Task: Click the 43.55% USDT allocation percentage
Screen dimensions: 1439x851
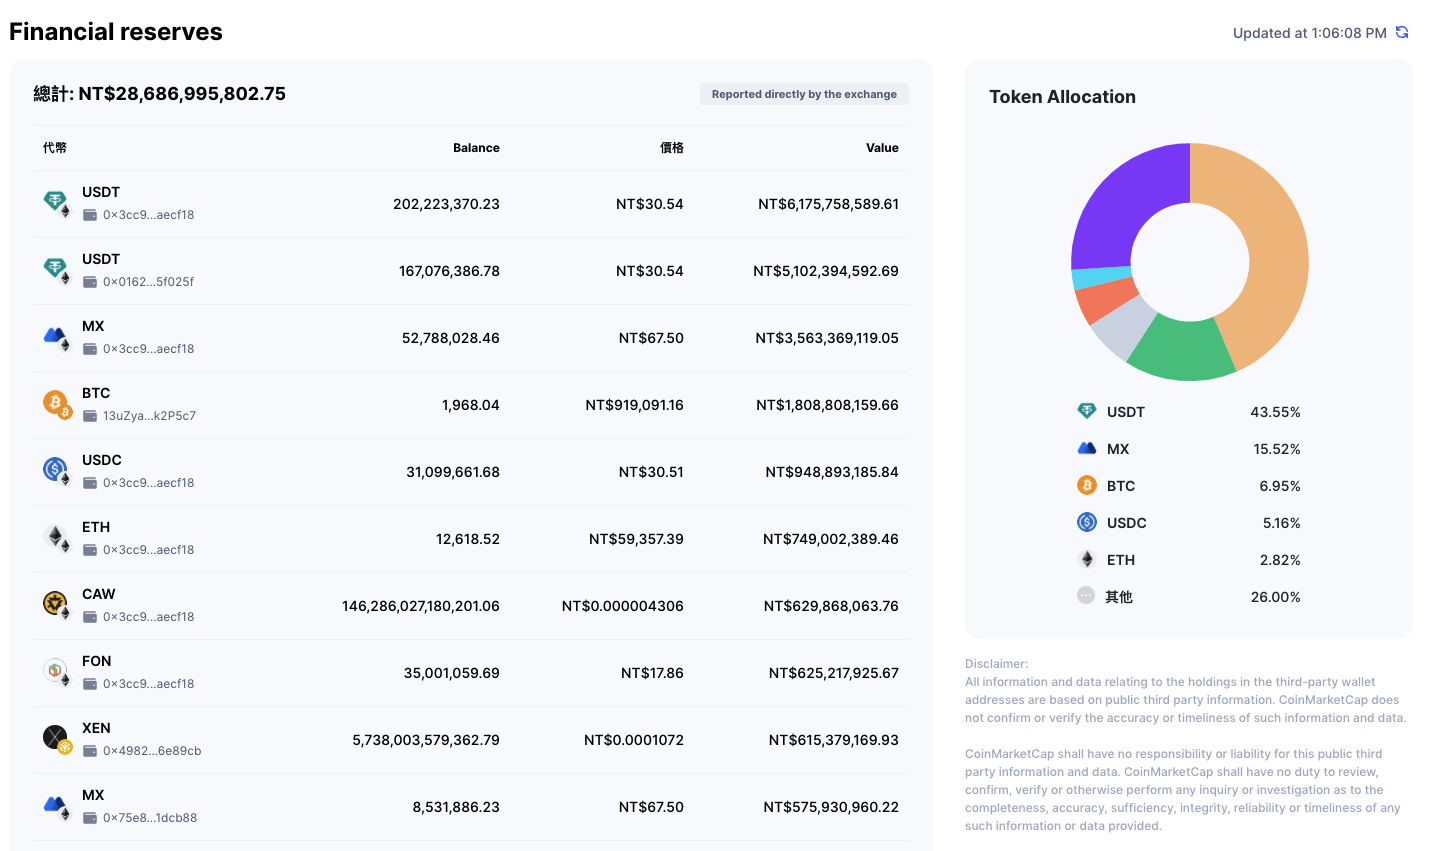Action: [x=1275, y=412]
